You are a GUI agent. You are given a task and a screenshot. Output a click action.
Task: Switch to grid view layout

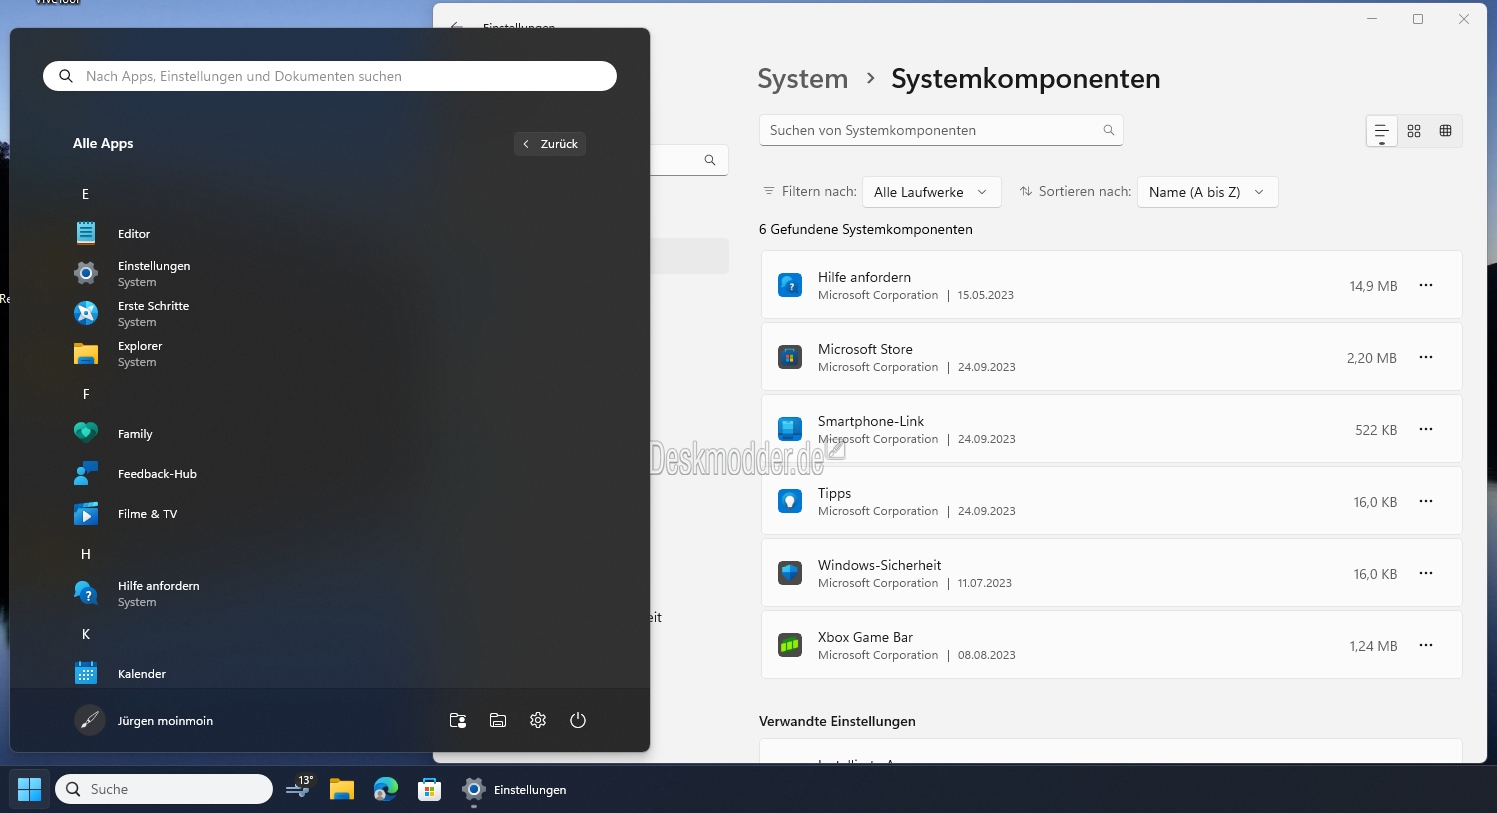click(1414, 131)
